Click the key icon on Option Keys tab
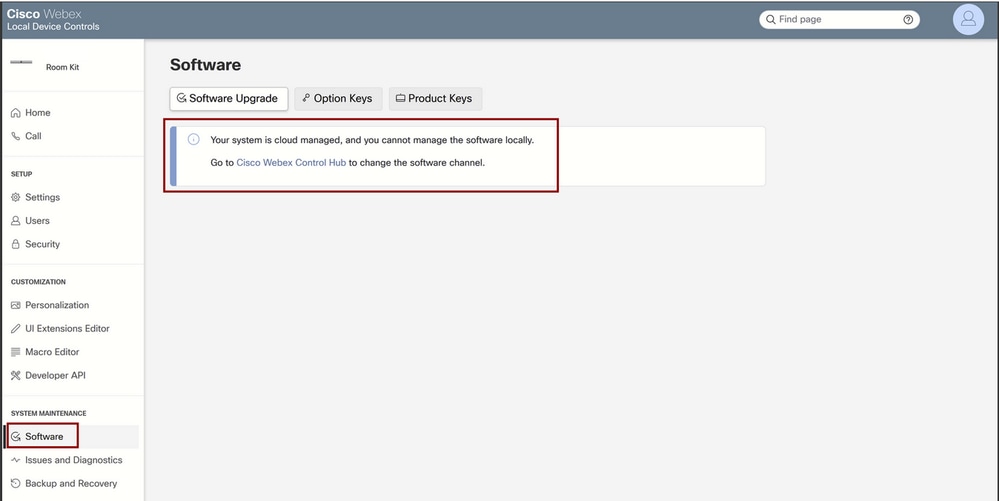This screenshot has height=501, width=999. tap(306, 98)
